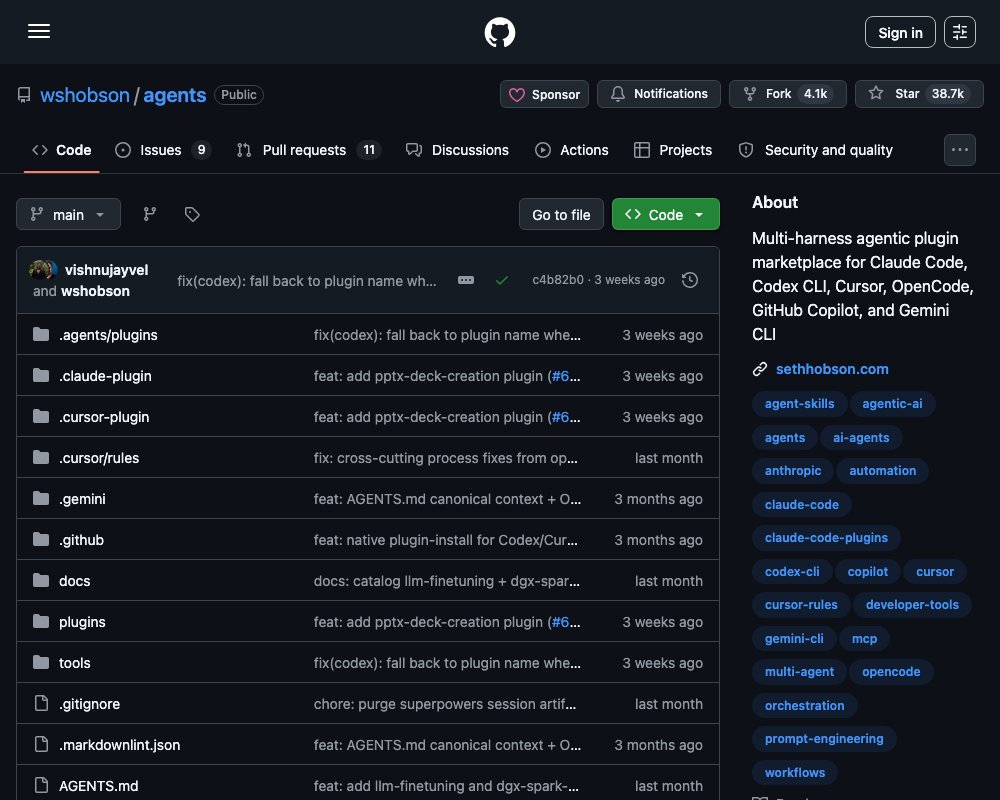Open the .cursor/rules folder
This screenshot has width=1000, height=800.
(99, 458)
